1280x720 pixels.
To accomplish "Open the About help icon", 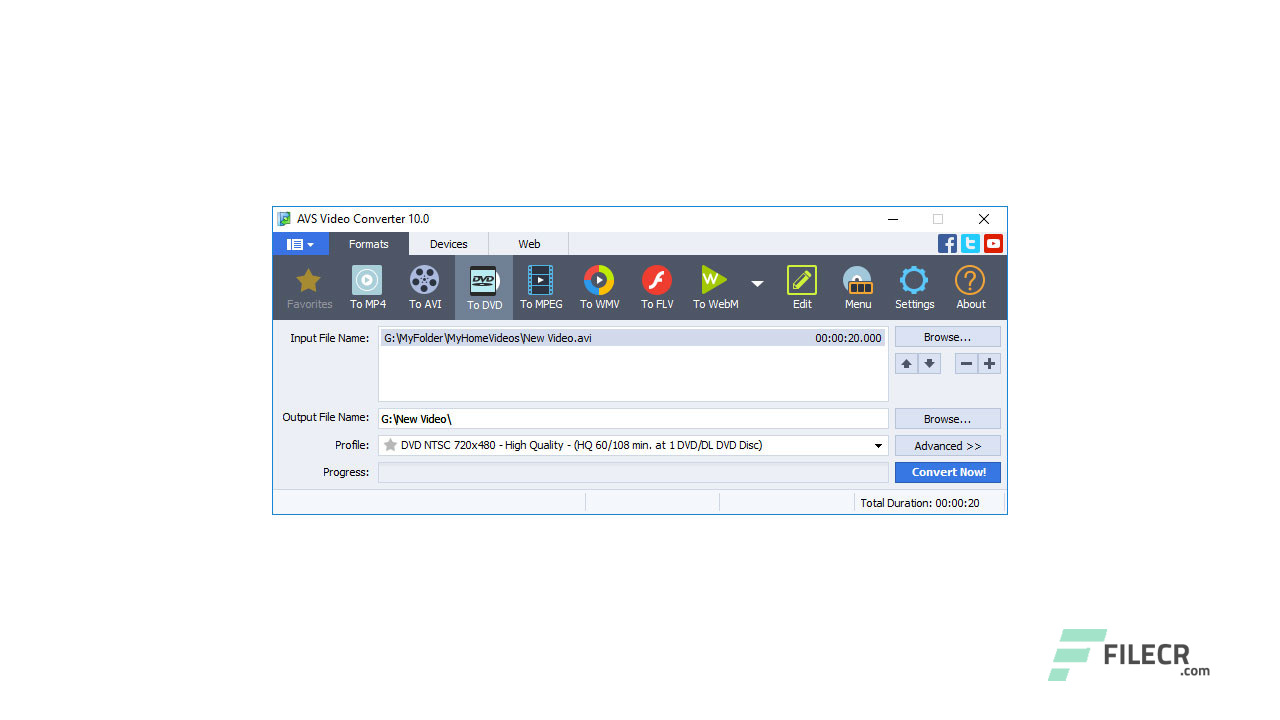I will point(970,288).
